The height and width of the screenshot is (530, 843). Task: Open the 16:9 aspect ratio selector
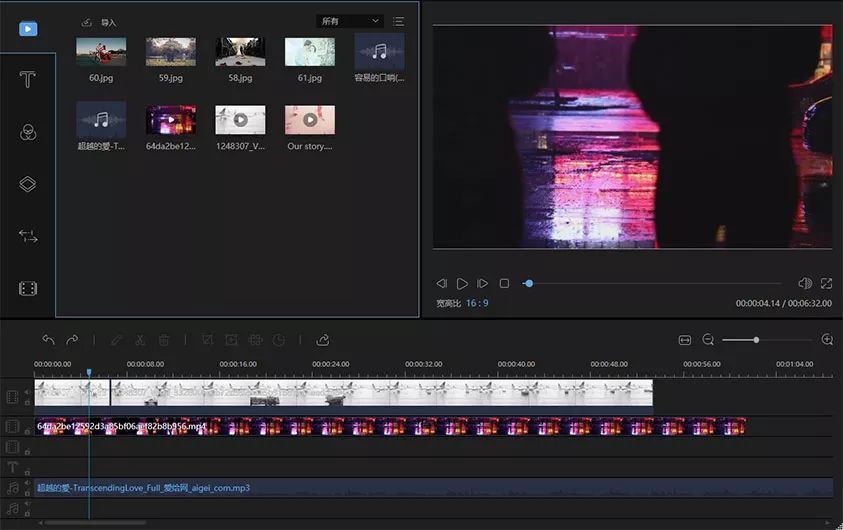pos(477,303)
